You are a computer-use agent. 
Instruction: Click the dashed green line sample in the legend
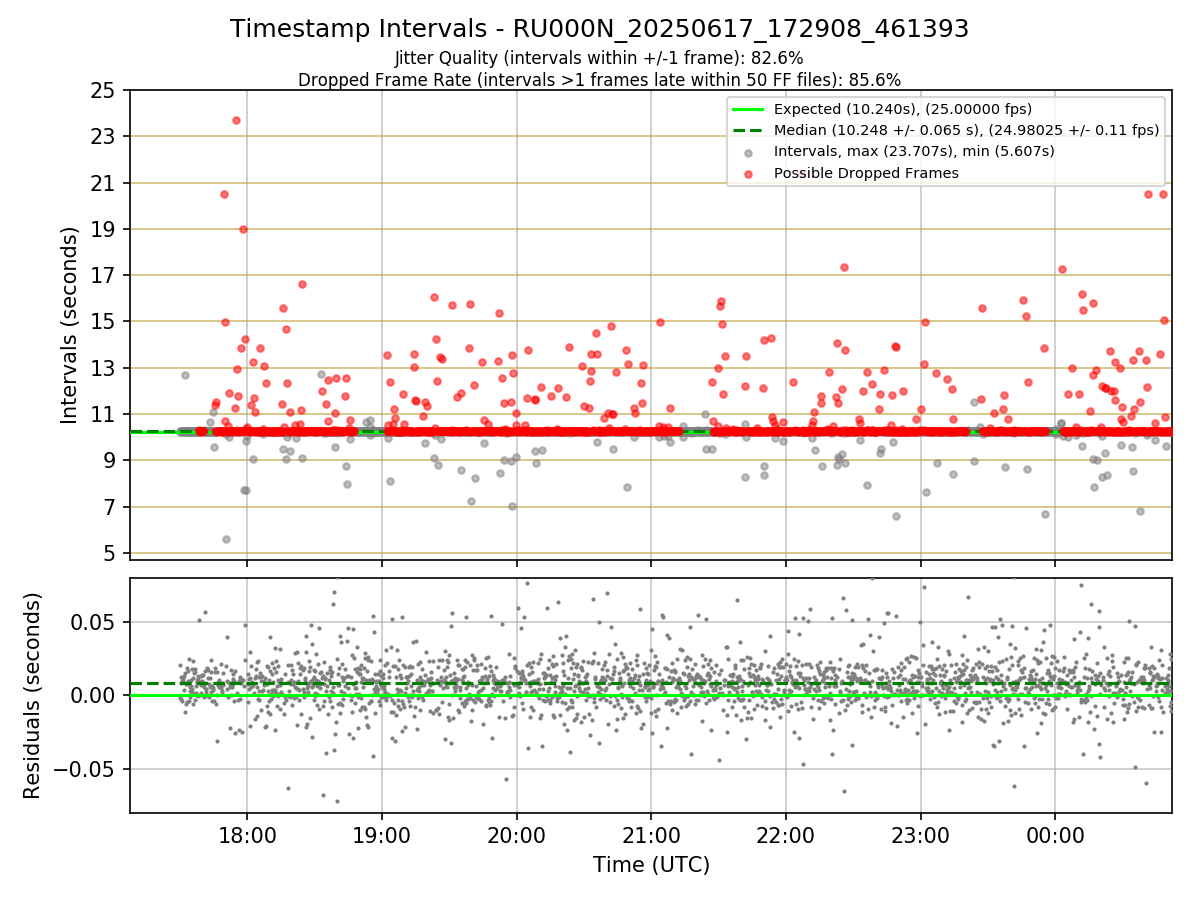tap(749, 130)
